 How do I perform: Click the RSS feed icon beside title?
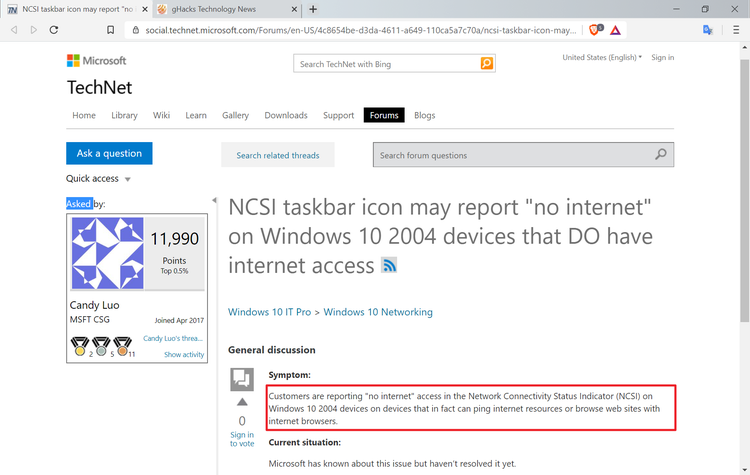pyautogui.click(x=389, y=265)
